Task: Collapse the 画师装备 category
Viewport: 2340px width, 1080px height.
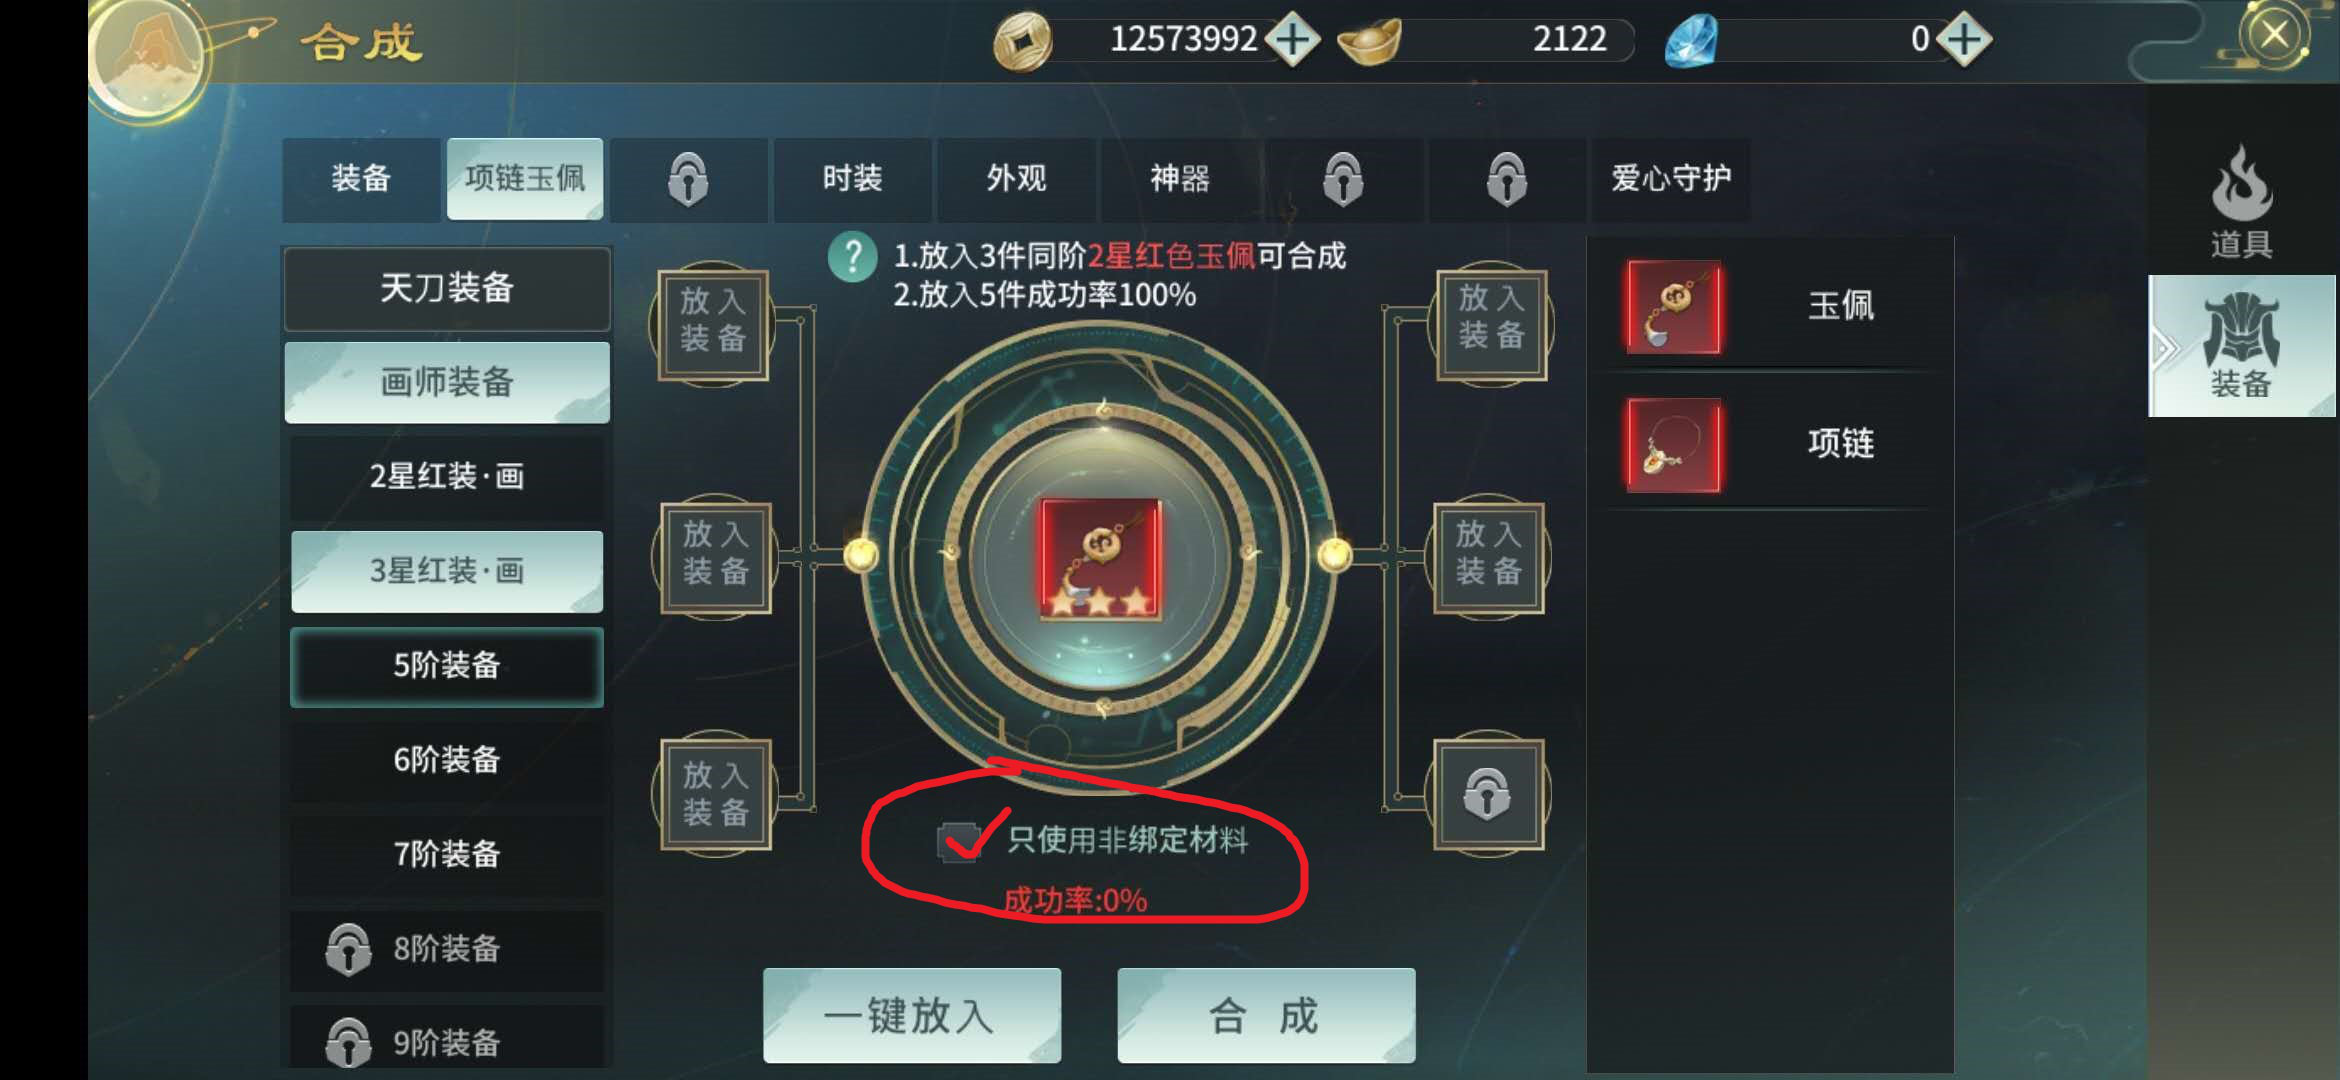Action: (447, 382)
